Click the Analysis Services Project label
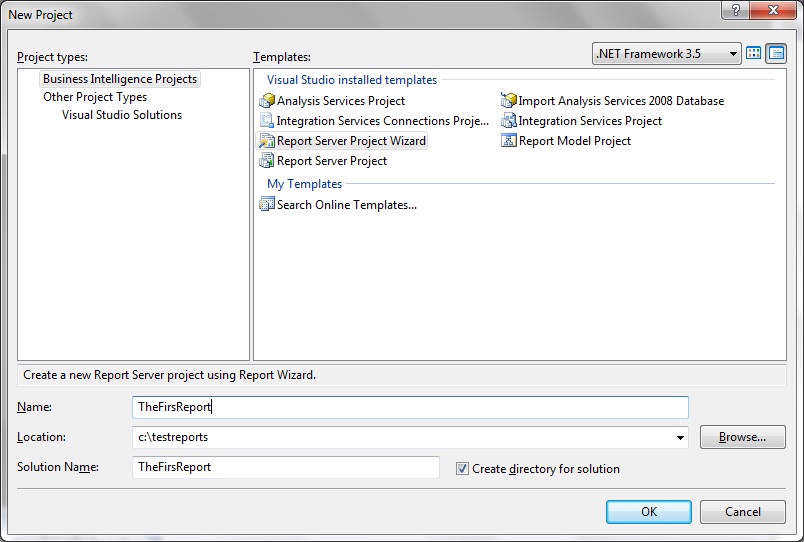 pos(341,101)
